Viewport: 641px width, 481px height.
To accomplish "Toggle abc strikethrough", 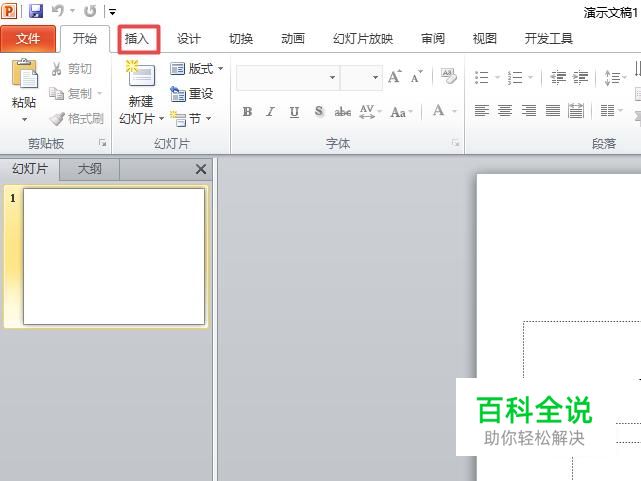I will (x=343, y=111).
